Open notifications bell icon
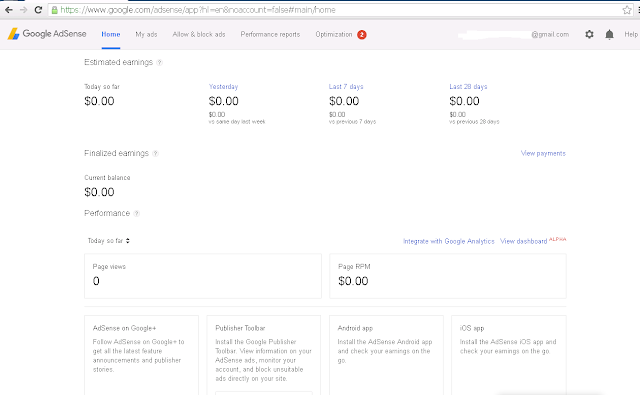Screen dimensions: 640x395 point(609,34)
